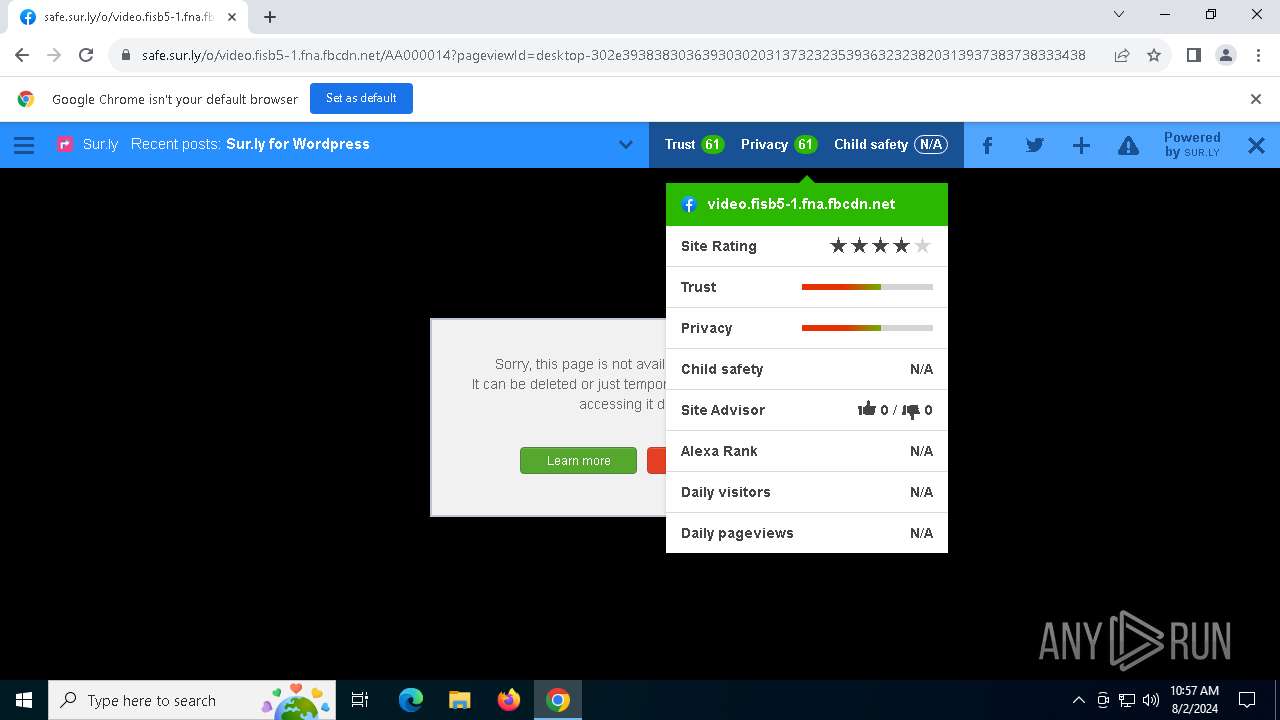This screenshot has width=1280, height=720.
Task: Launch Firefox from taskbar
Action: (509, 700)
